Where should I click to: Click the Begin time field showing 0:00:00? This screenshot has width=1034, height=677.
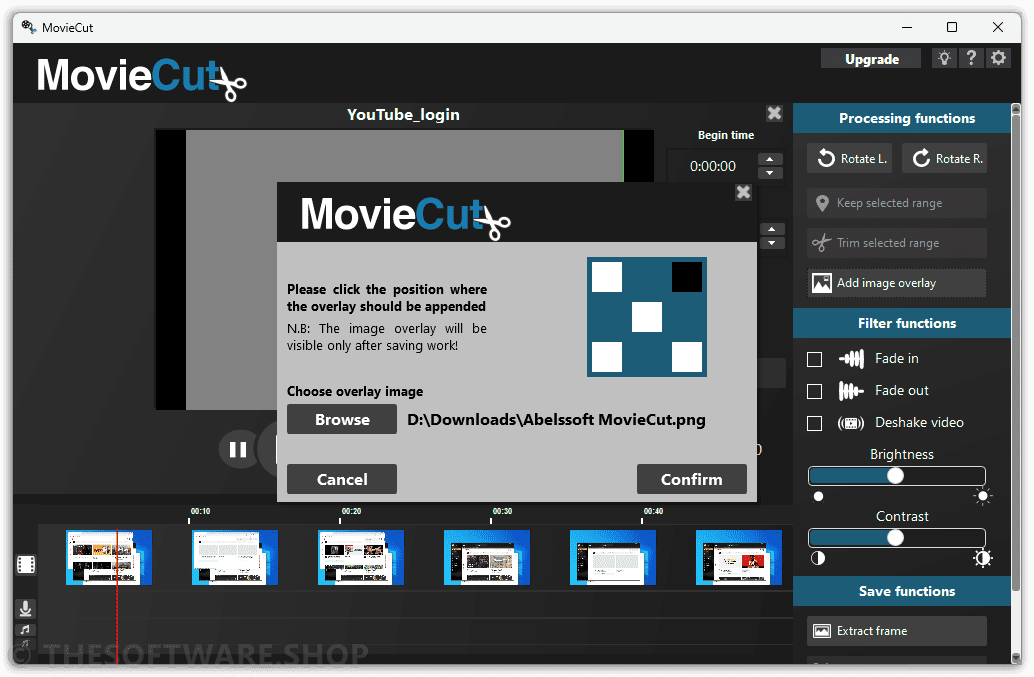coord(712,166)
